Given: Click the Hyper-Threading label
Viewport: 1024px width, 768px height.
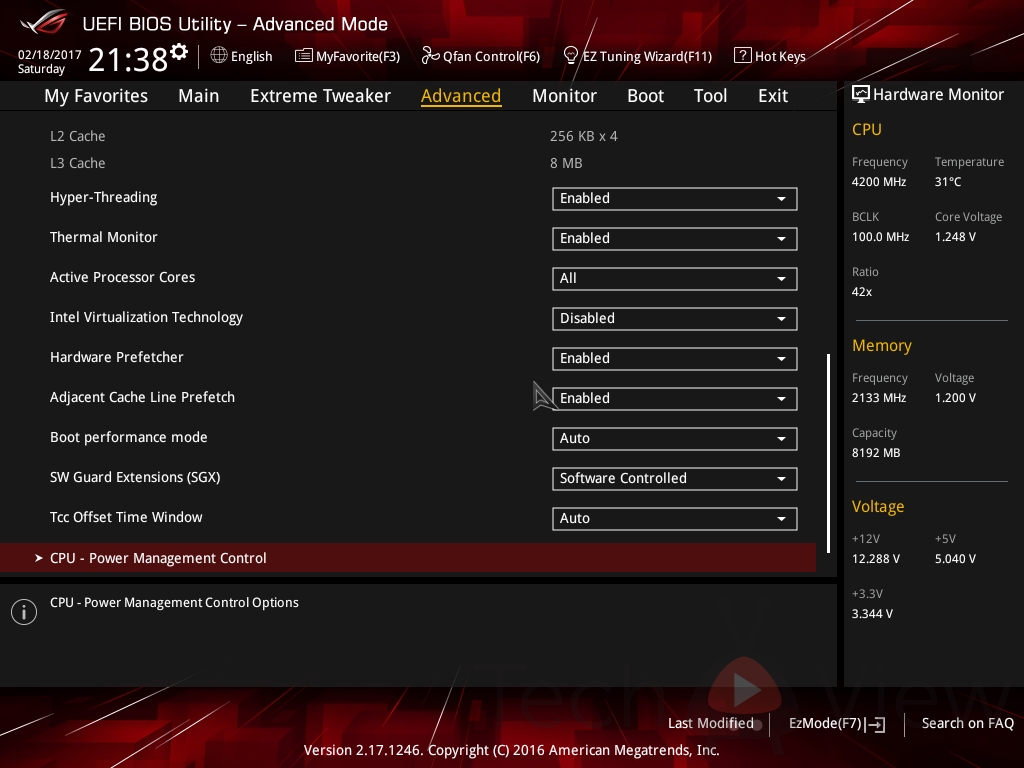Looking at the screenshot, I should click(x=103, y=198).
